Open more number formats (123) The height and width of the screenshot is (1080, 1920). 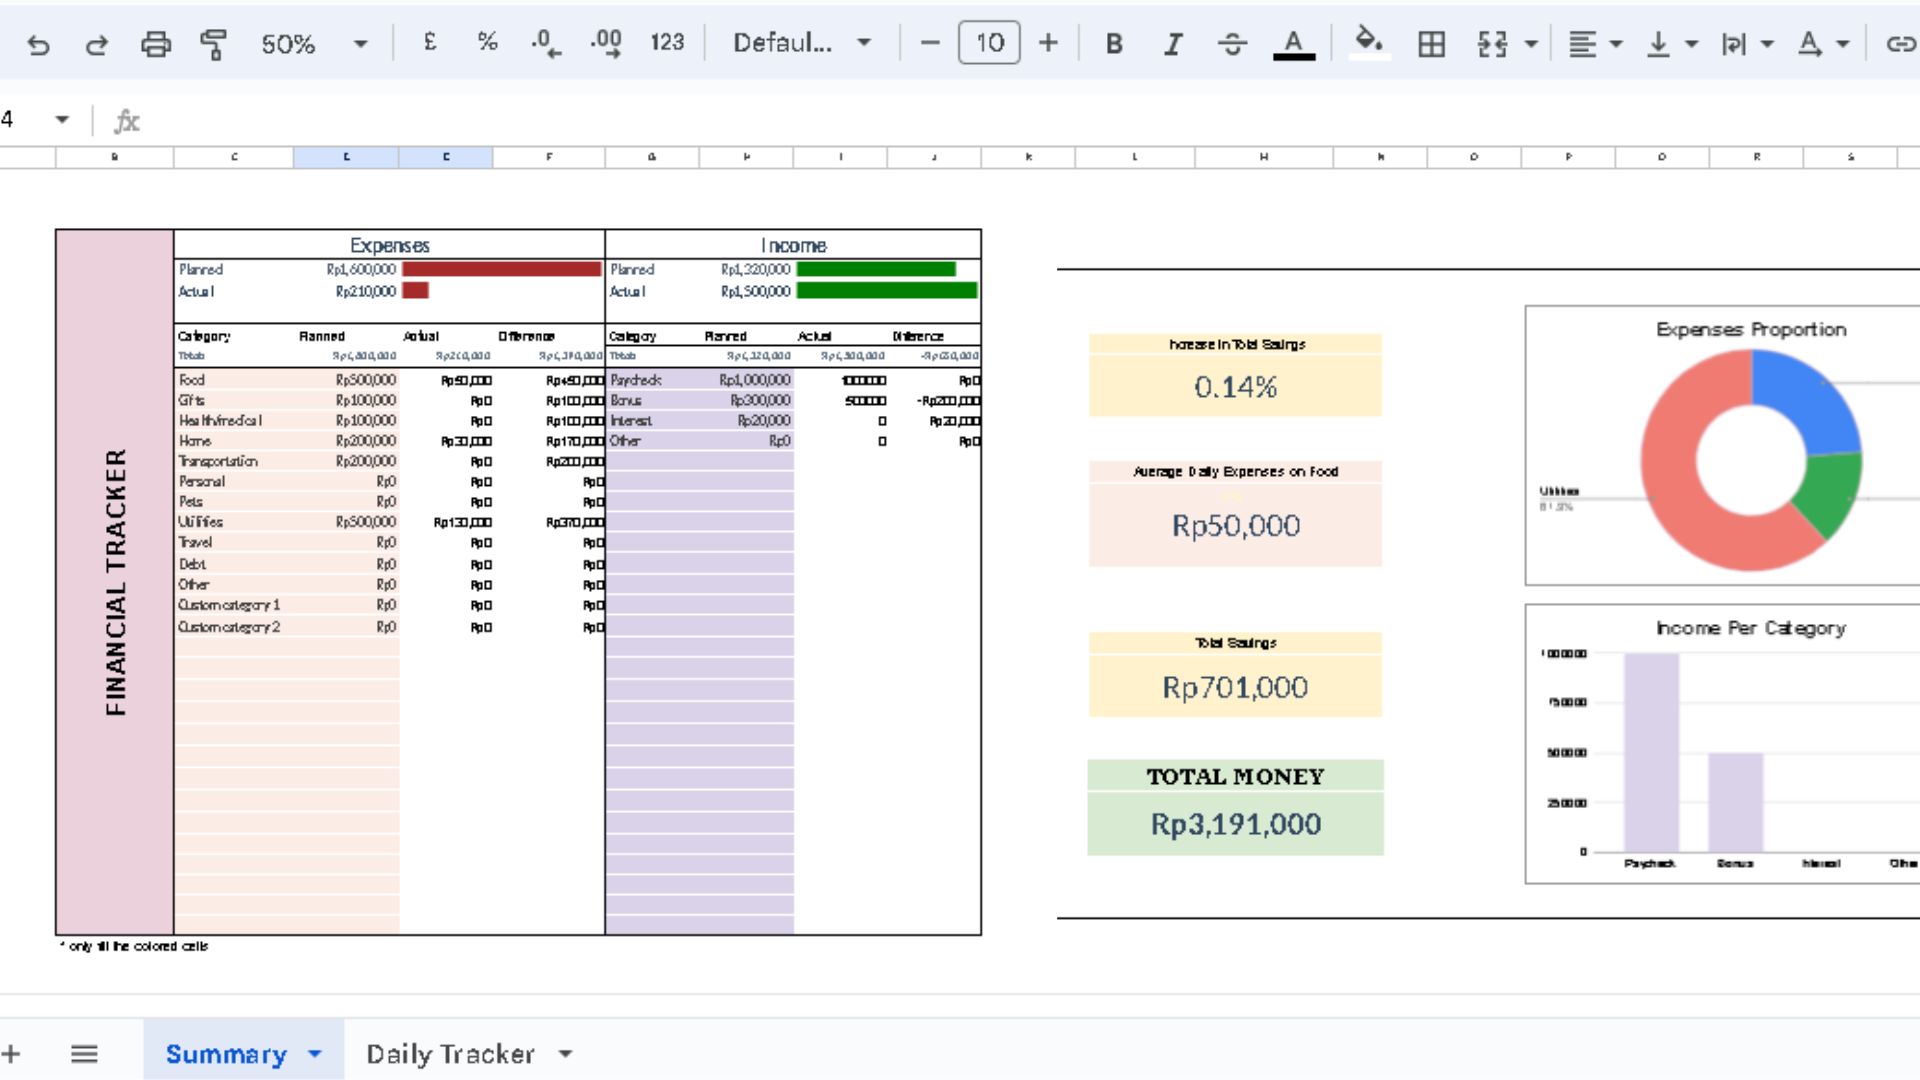point(667,42)
